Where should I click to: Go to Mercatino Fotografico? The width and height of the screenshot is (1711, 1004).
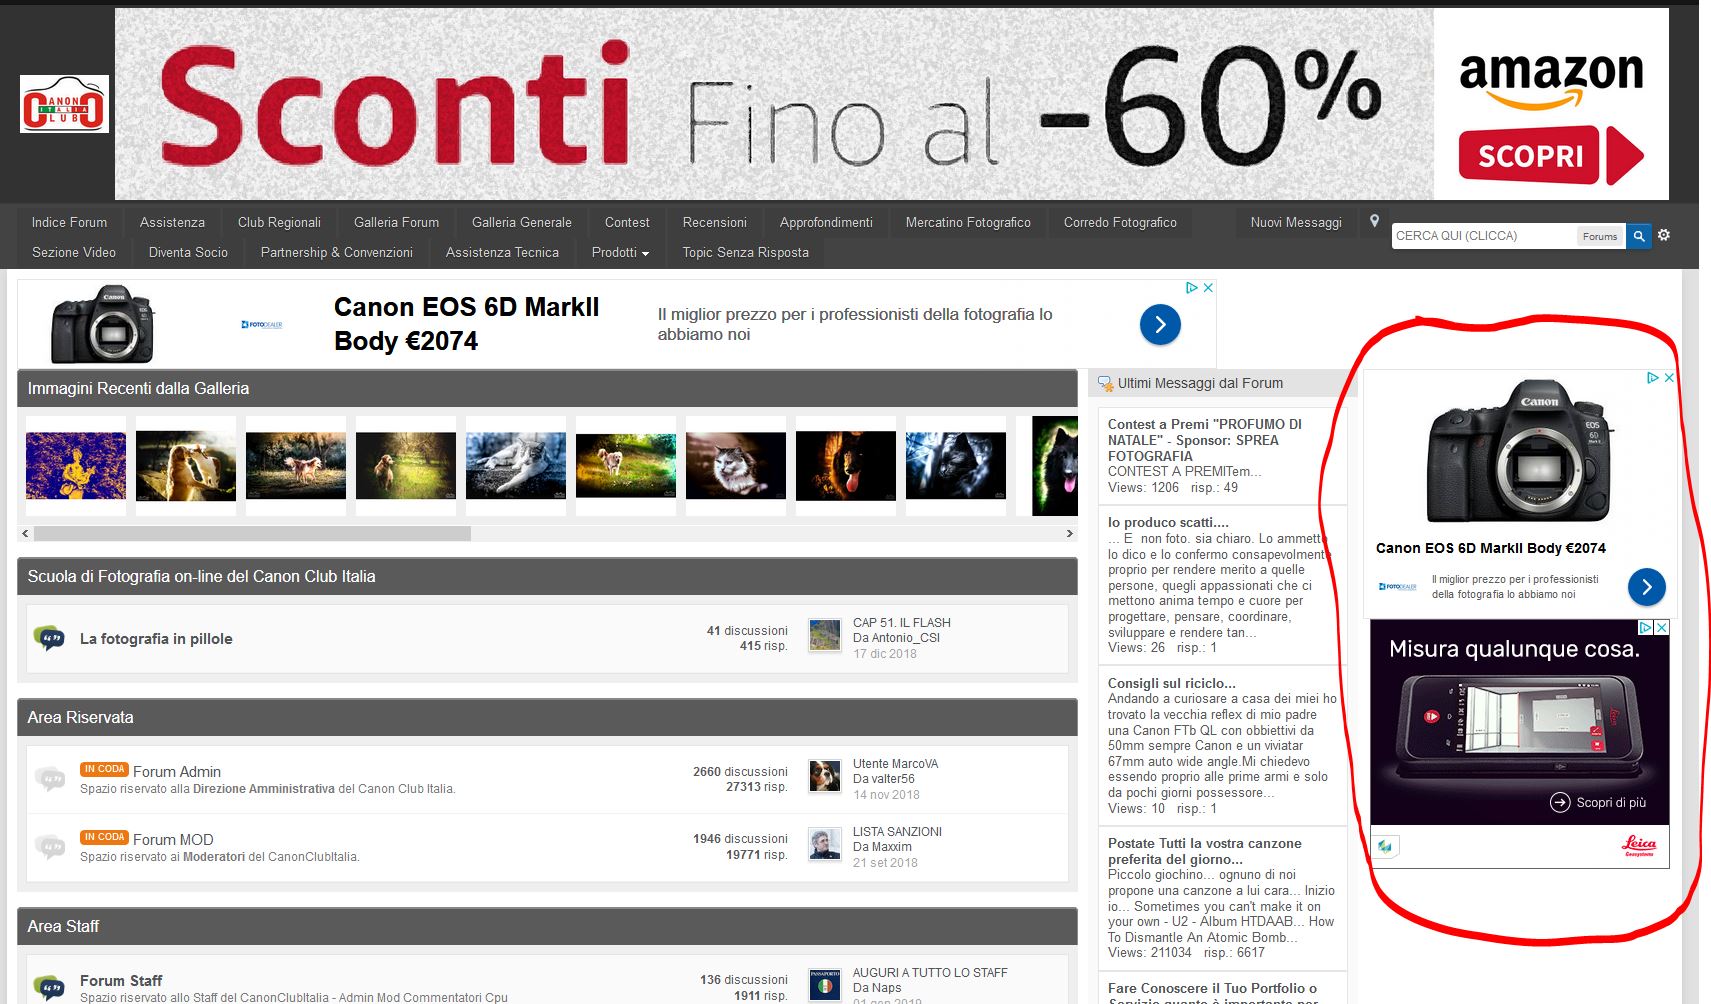[968, 222]
